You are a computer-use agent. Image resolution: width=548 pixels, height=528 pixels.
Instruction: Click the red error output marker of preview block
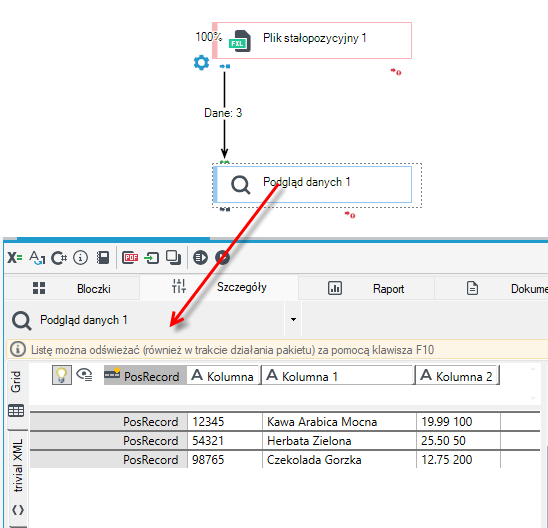tap(350, 215)
